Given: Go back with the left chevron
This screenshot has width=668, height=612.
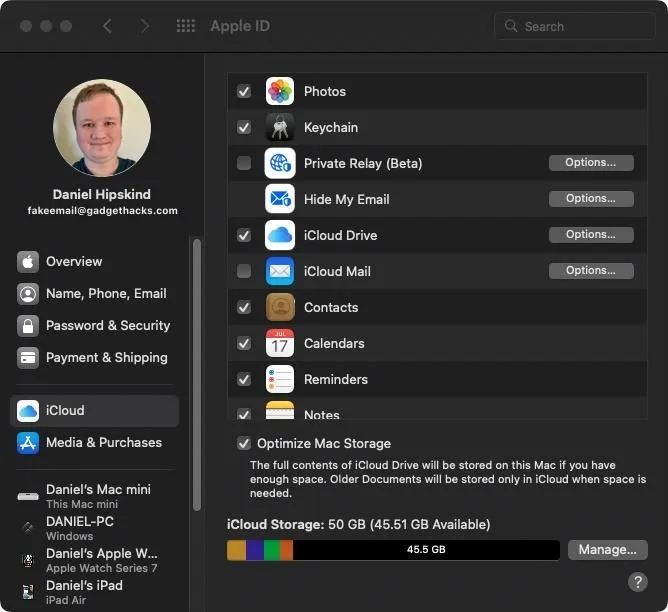Looking at the screenshot, I should [107, 26].
